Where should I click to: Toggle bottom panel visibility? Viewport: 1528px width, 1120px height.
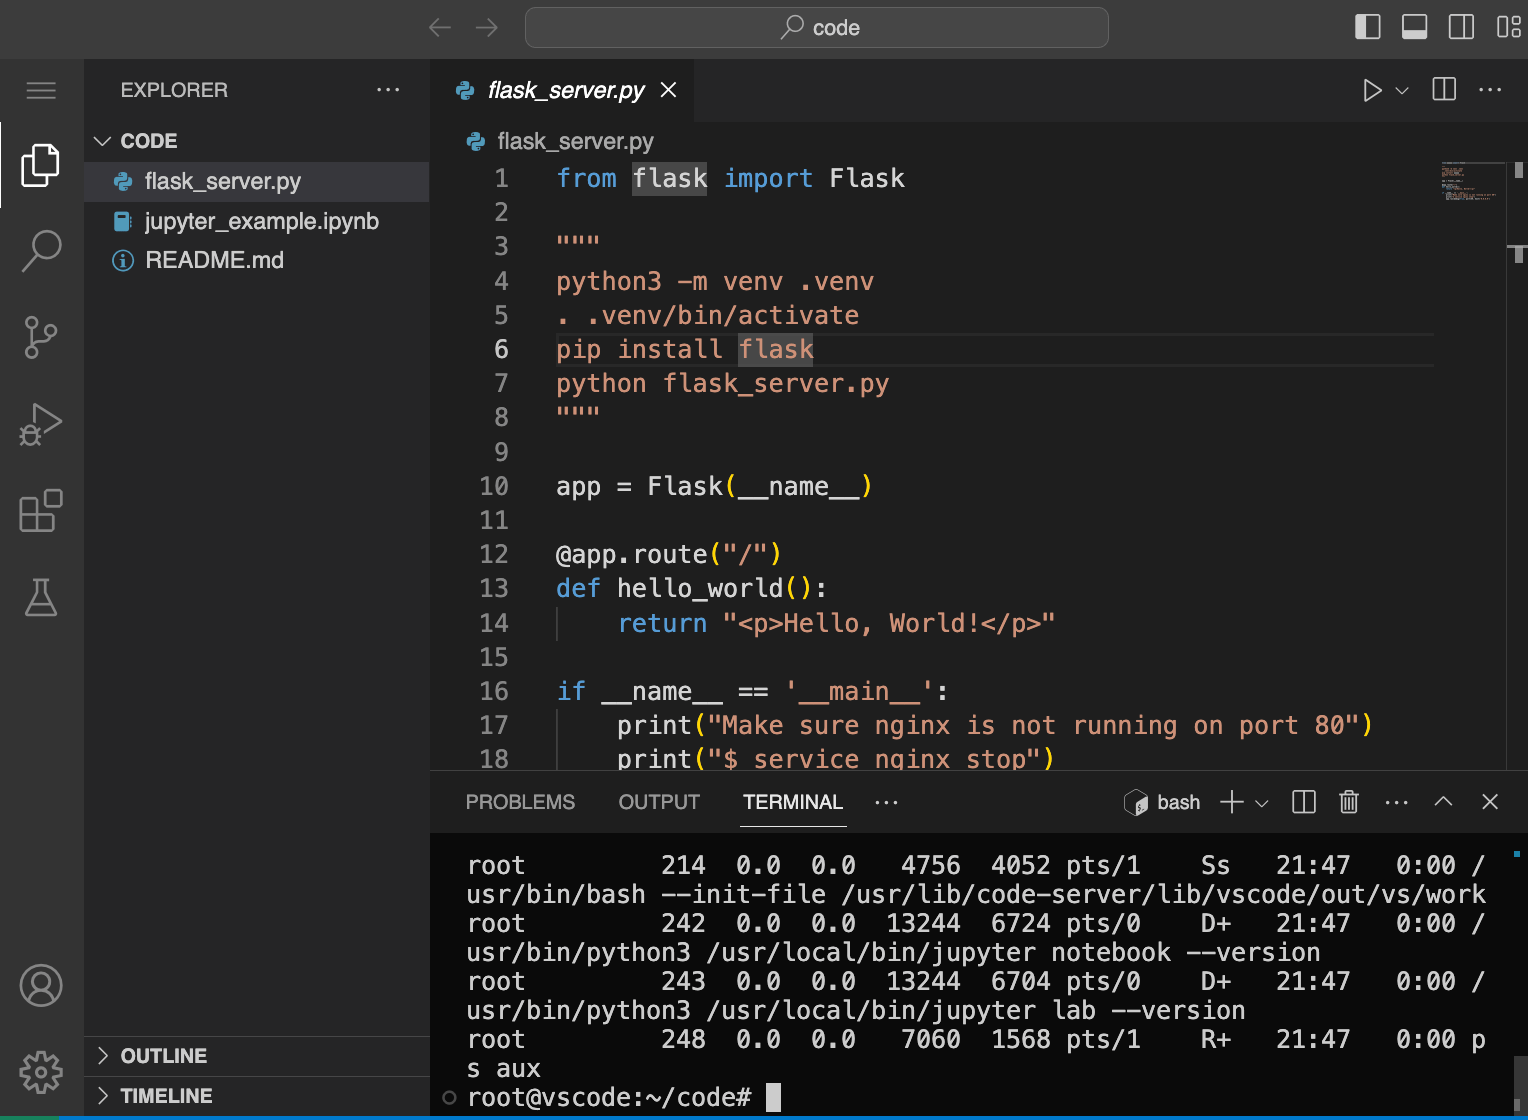click(1414, 27)
